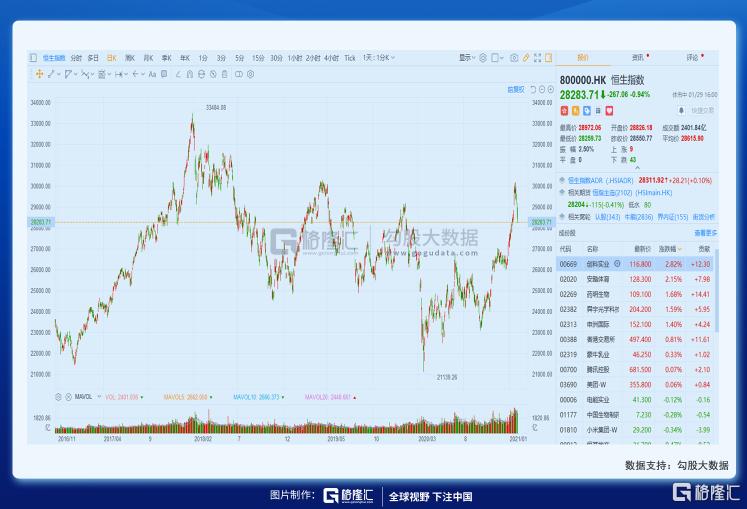Select the Fibonacci levels drawing tool
747x509 pixels.
coord(101,74)
